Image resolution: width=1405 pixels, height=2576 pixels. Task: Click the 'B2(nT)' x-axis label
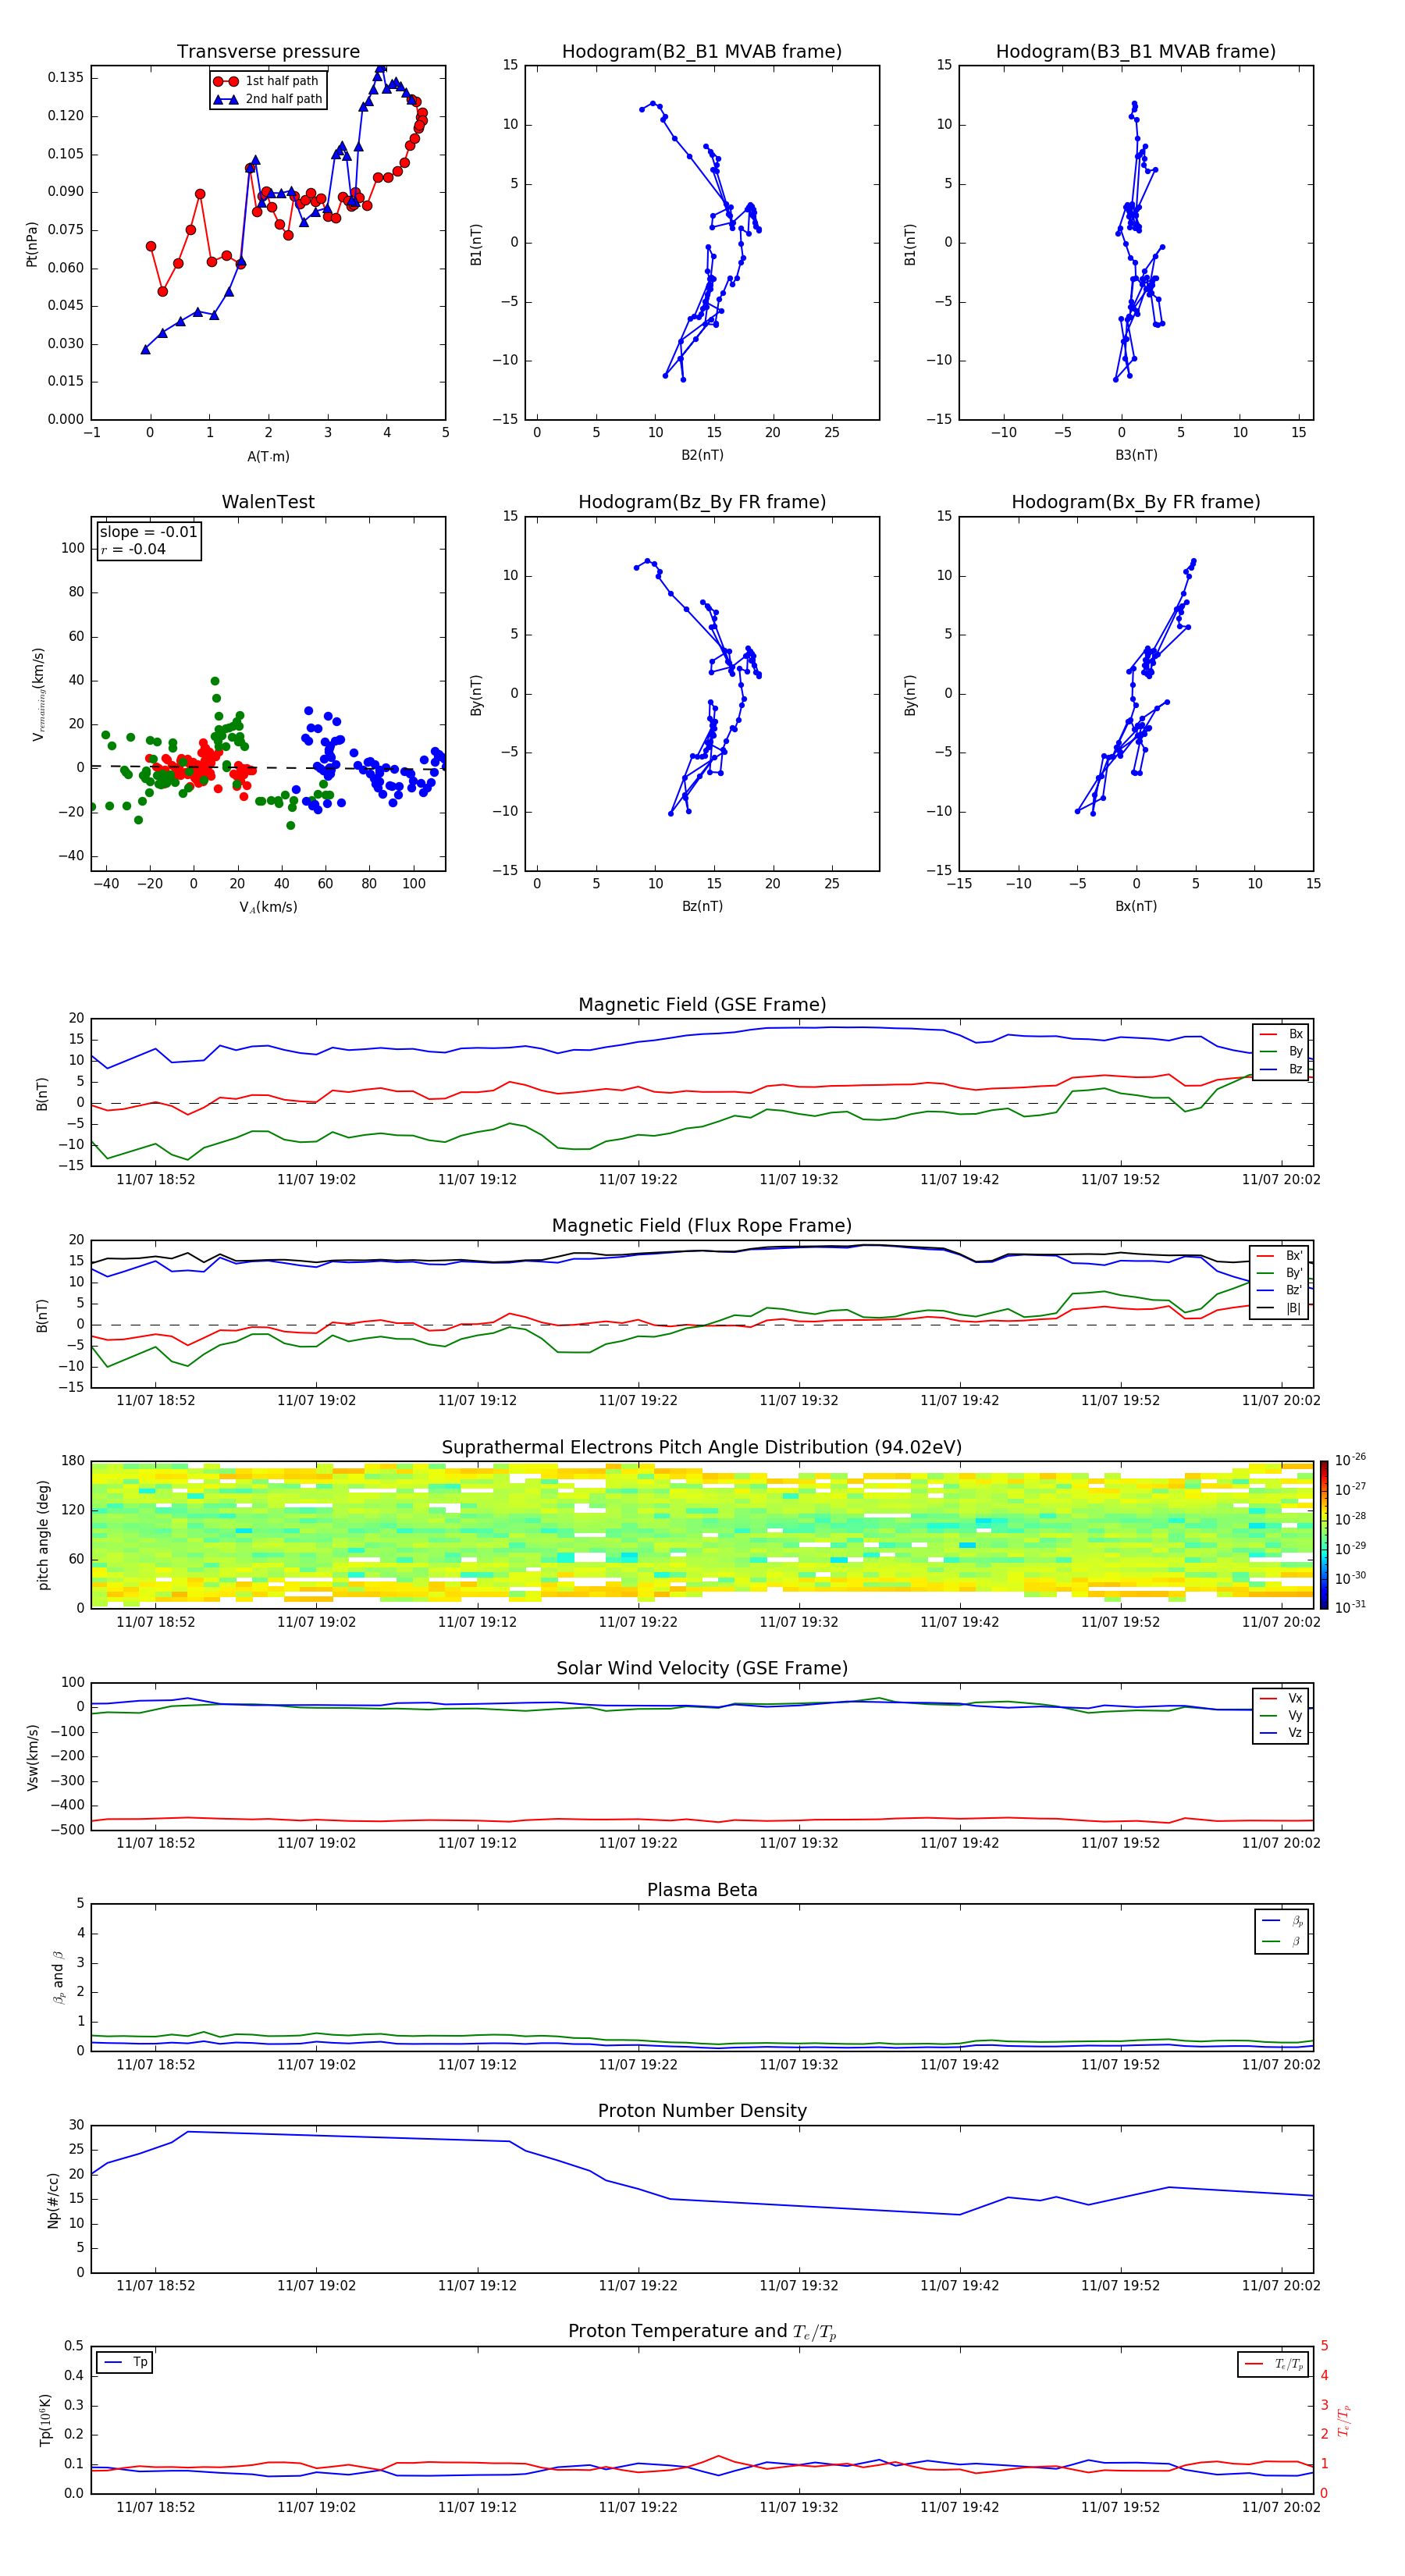tap(702, 455)
